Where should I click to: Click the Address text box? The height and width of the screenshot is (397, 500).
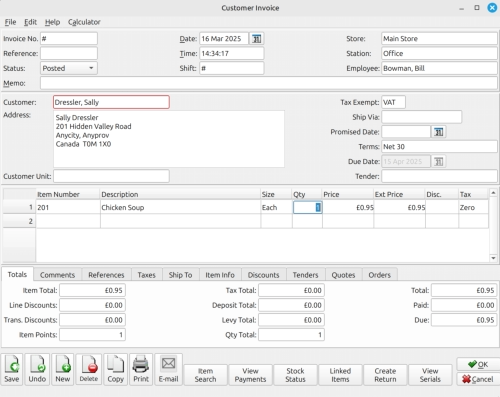pos(169,139)
